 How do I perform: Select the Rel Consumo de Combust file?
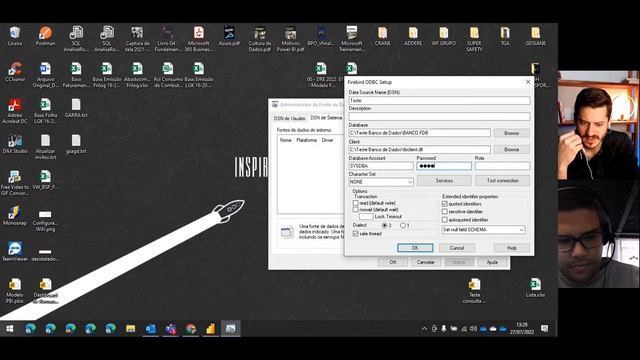(168, 75)
